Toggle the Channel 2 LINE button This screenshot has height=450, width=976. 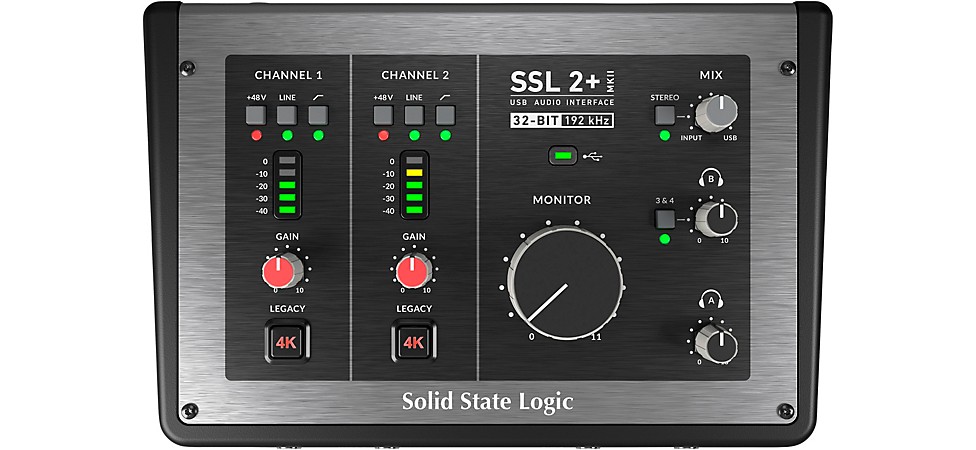click(x=414, y=115)
